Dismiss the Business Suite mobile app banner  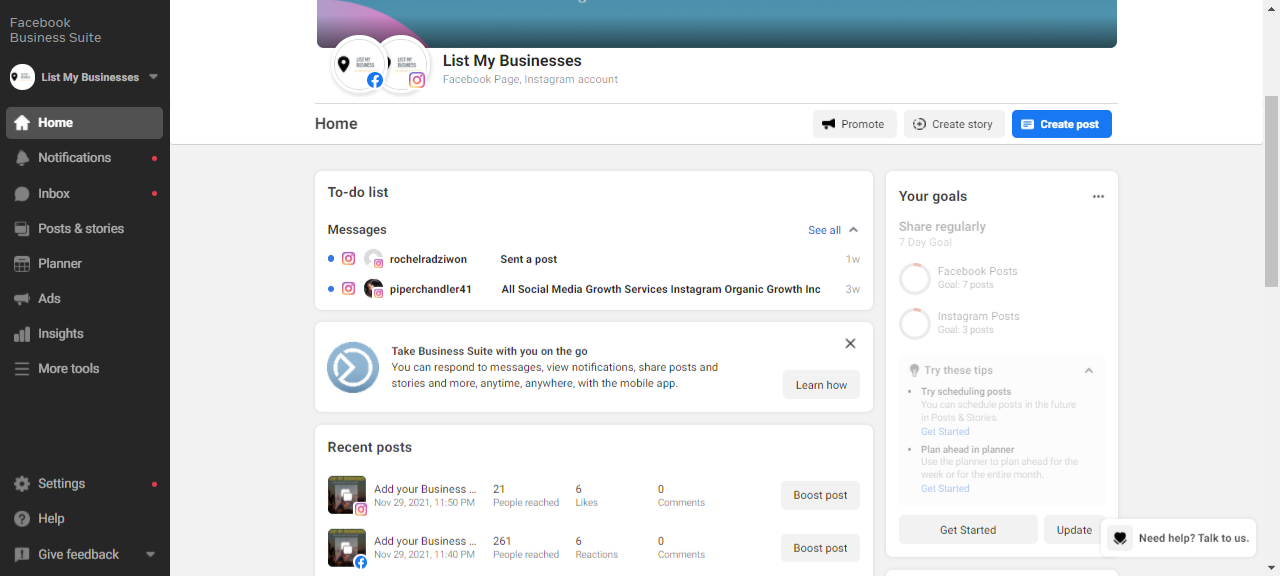[x=850, y=344]
